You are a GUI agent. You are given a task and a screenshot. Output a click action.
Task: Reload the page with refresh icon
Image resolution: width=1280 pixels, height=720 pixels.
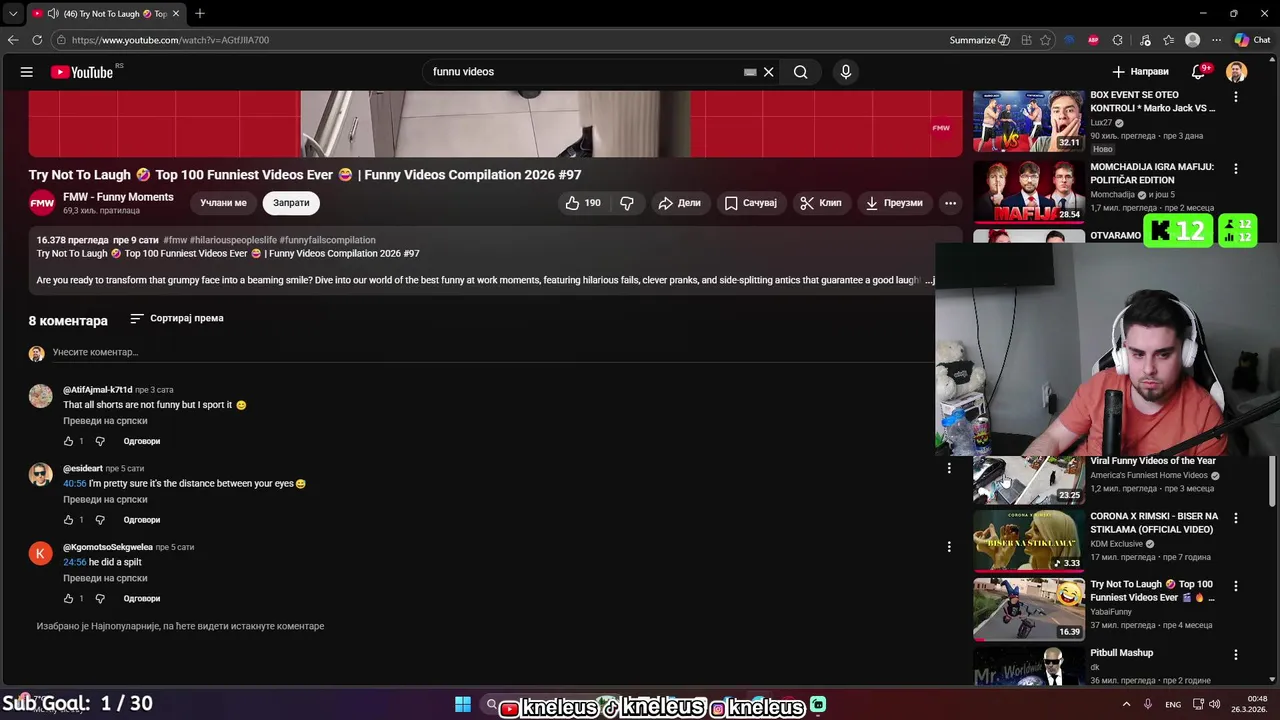[37, 40]
